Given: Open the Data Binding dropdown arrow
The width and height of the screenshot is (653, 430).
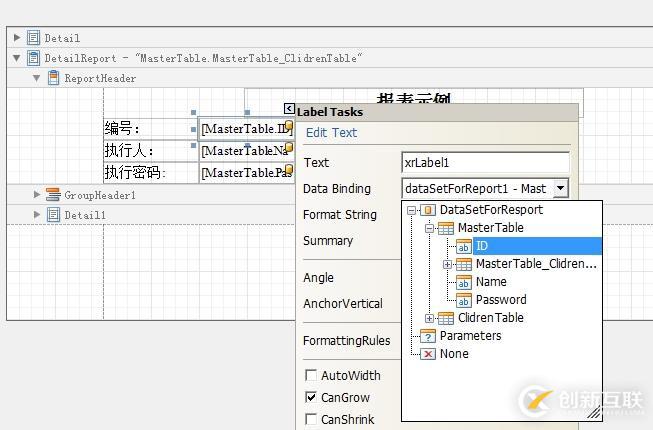Looking at the screenshot, I should 560,188.
